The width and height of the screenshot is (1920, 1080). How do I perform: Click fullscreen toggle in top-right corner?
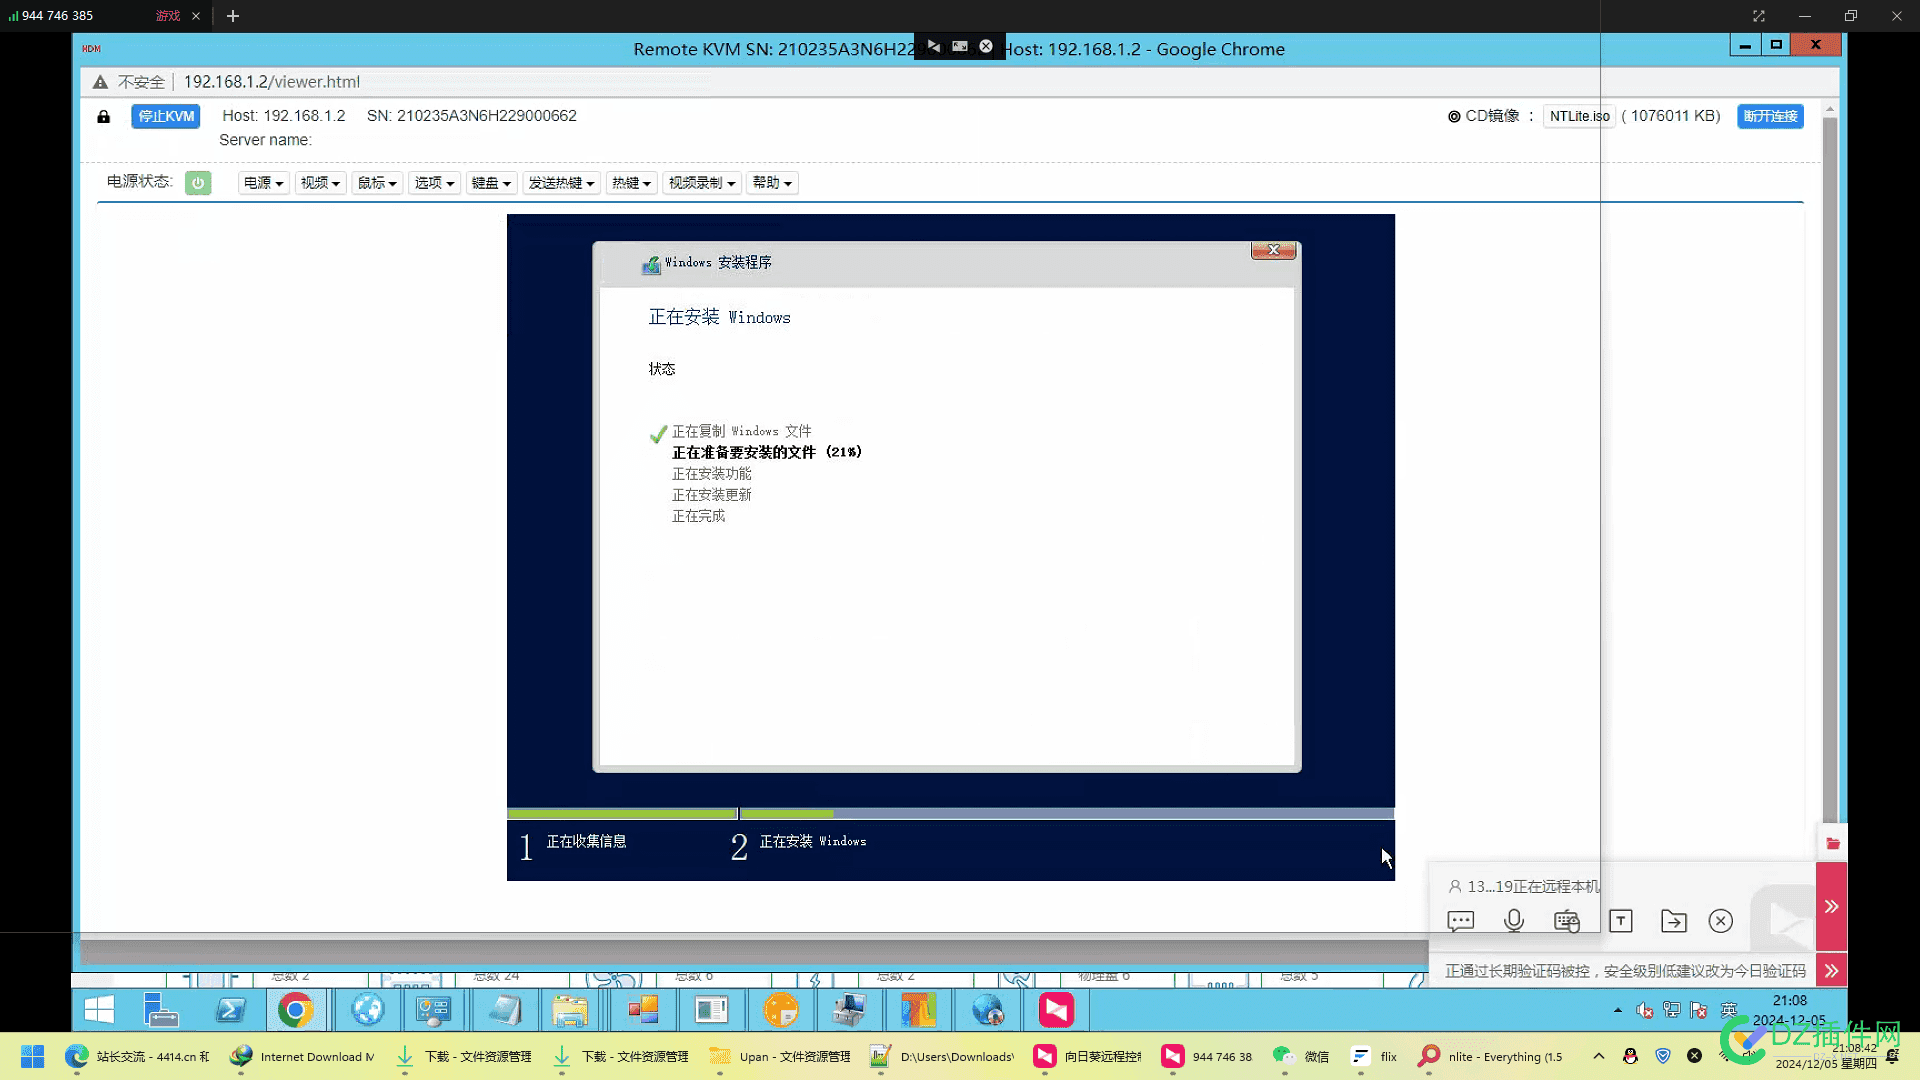pos(1759,16)
